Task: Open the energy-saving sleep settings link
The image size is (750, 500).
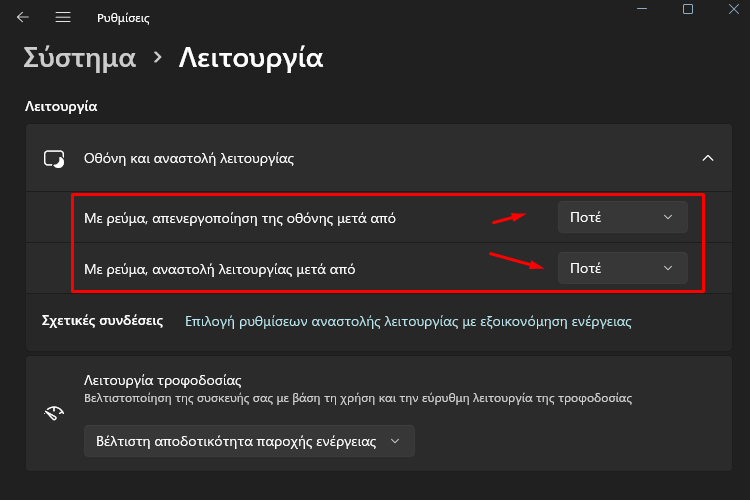Action: [408, 321]
